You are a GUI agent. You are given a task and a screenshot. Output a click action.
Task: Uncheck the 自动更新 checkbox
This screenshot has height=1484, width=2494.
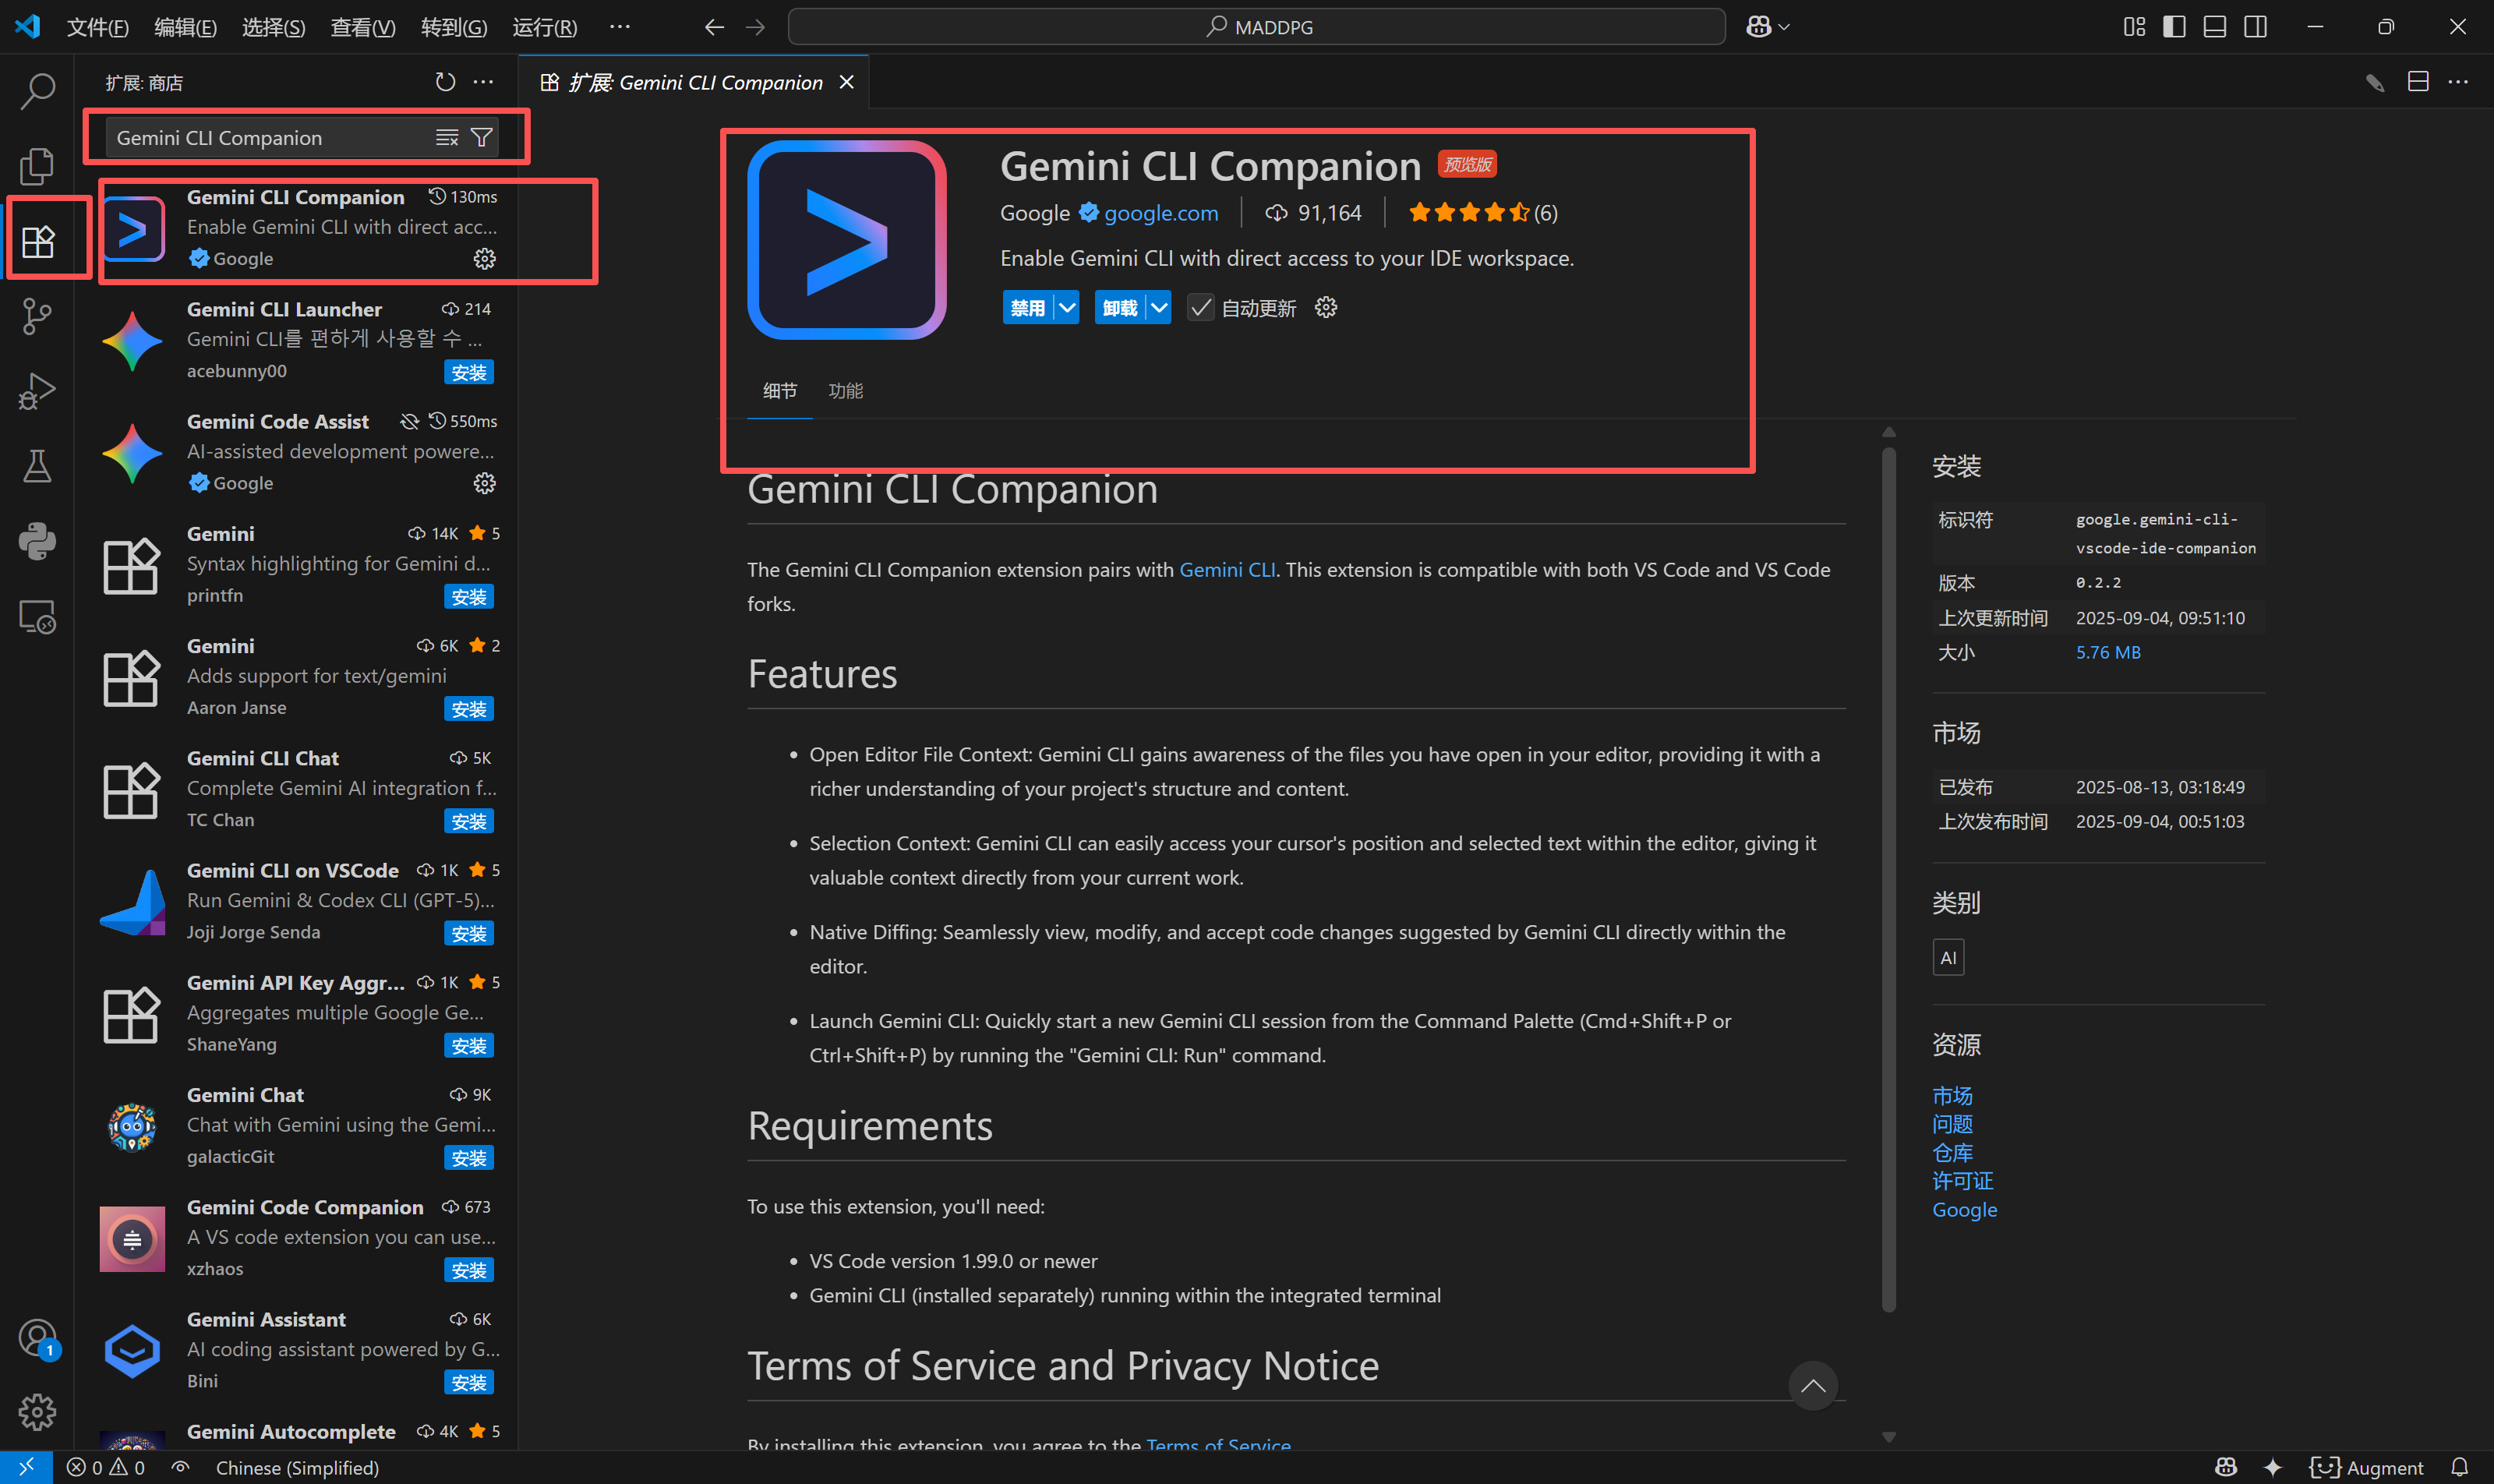click(x=1200, y=307)
